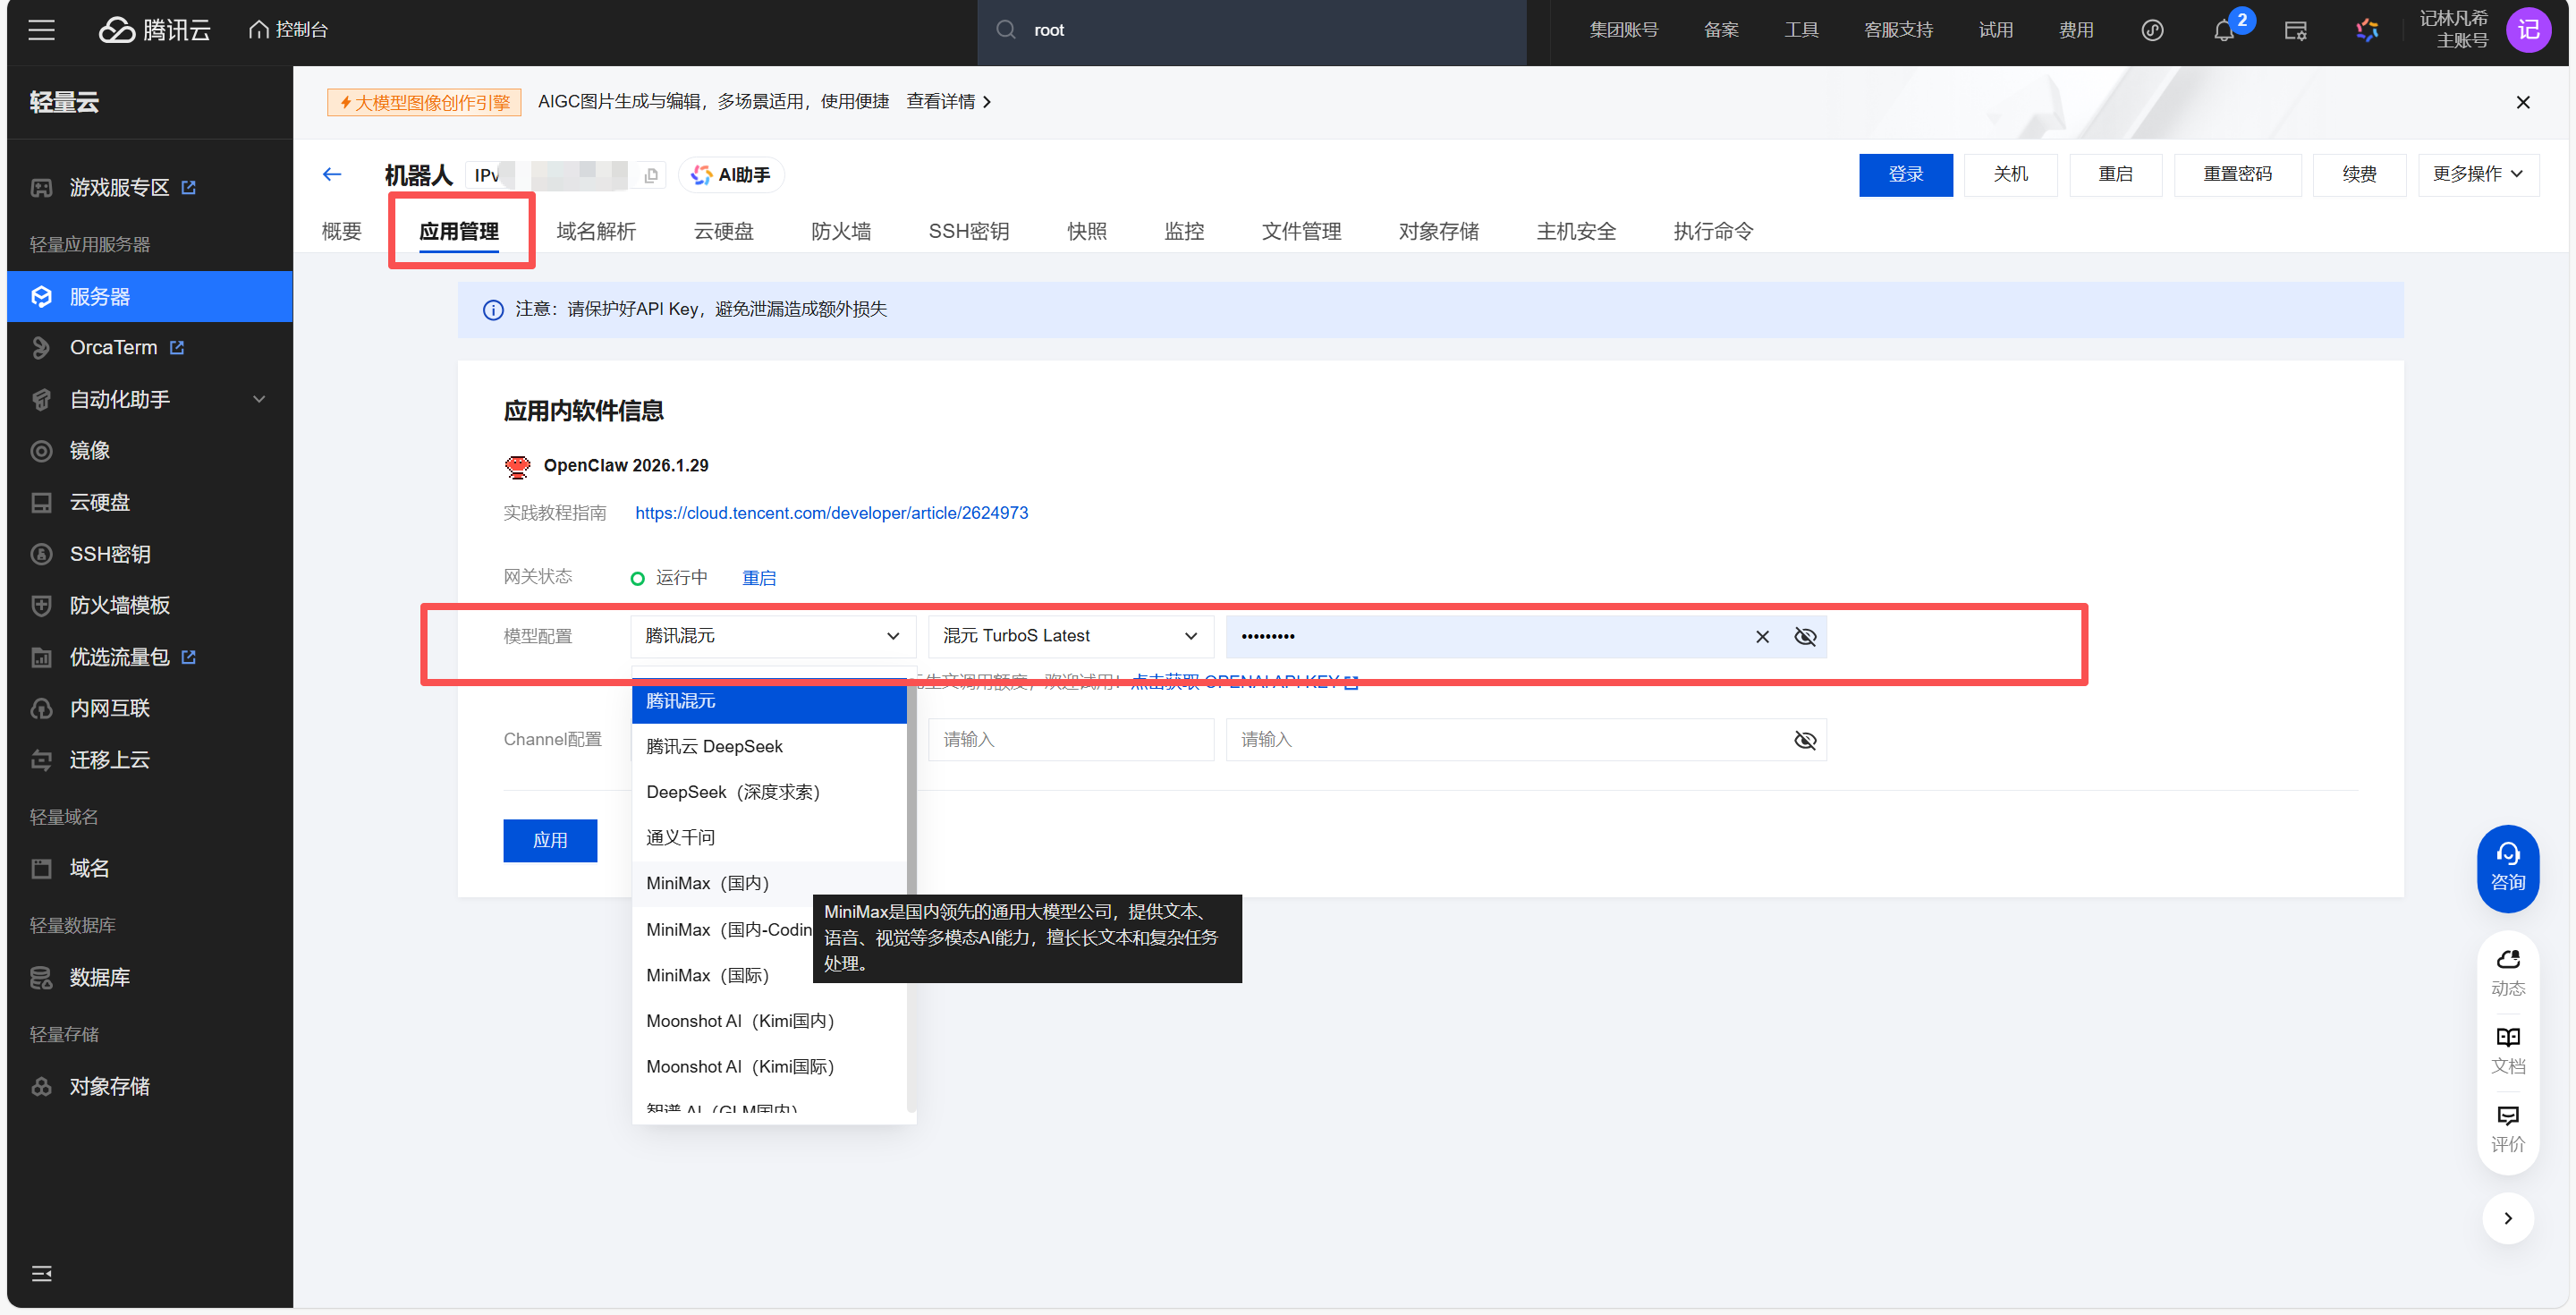Click the blue 应用 button

click(550, 840)
